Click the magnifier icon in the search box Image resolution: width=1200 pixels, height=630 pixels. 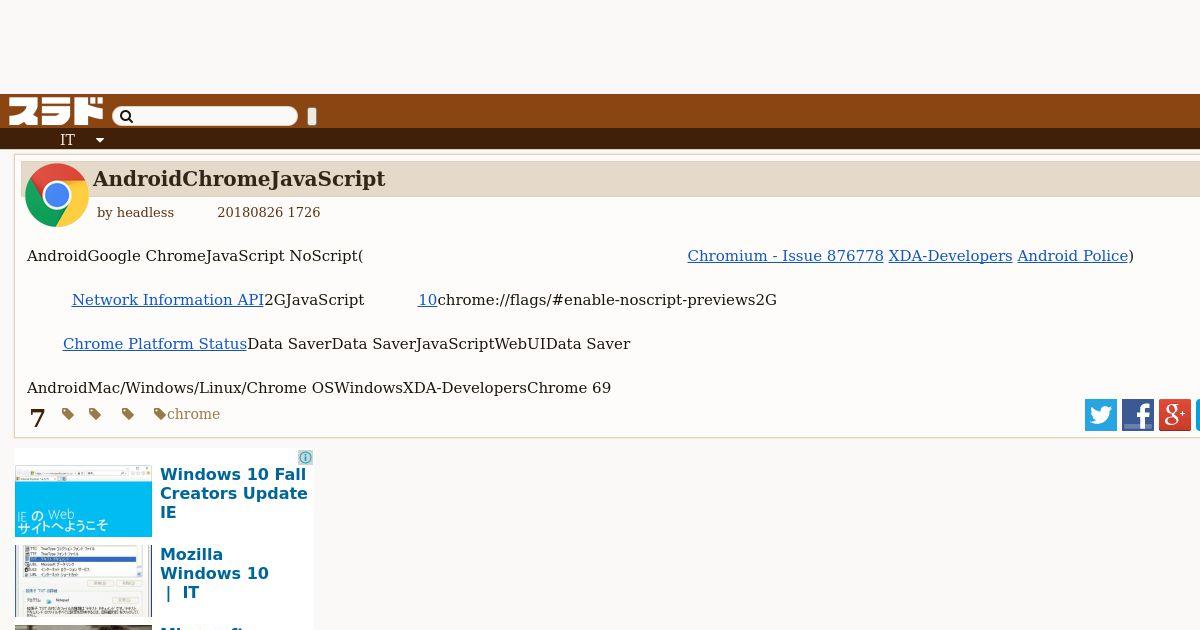pos(126,117)
